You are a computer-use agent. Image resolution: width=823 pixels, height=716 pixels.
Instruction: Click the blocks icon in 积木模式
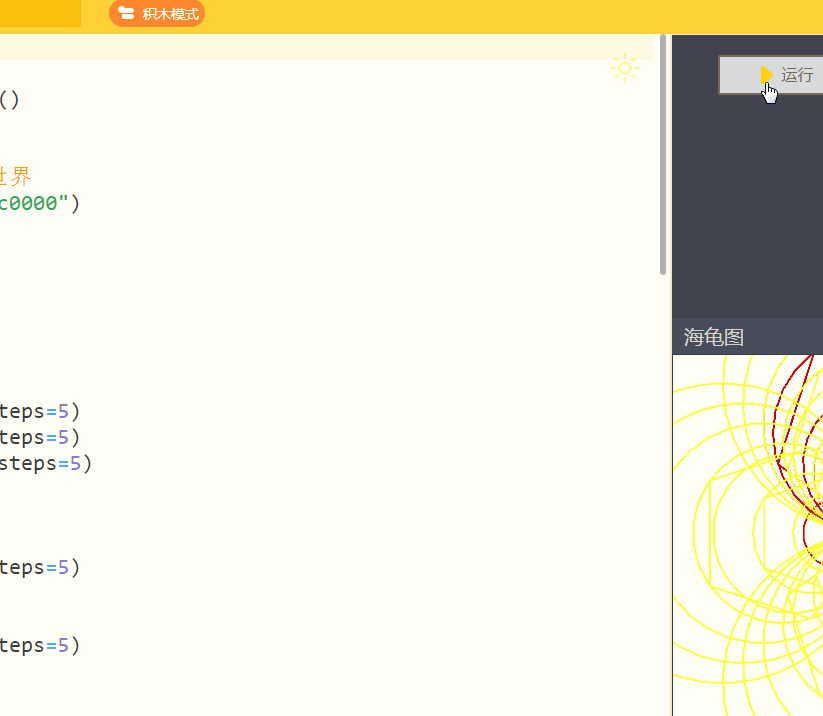click(x=126, y=13)
